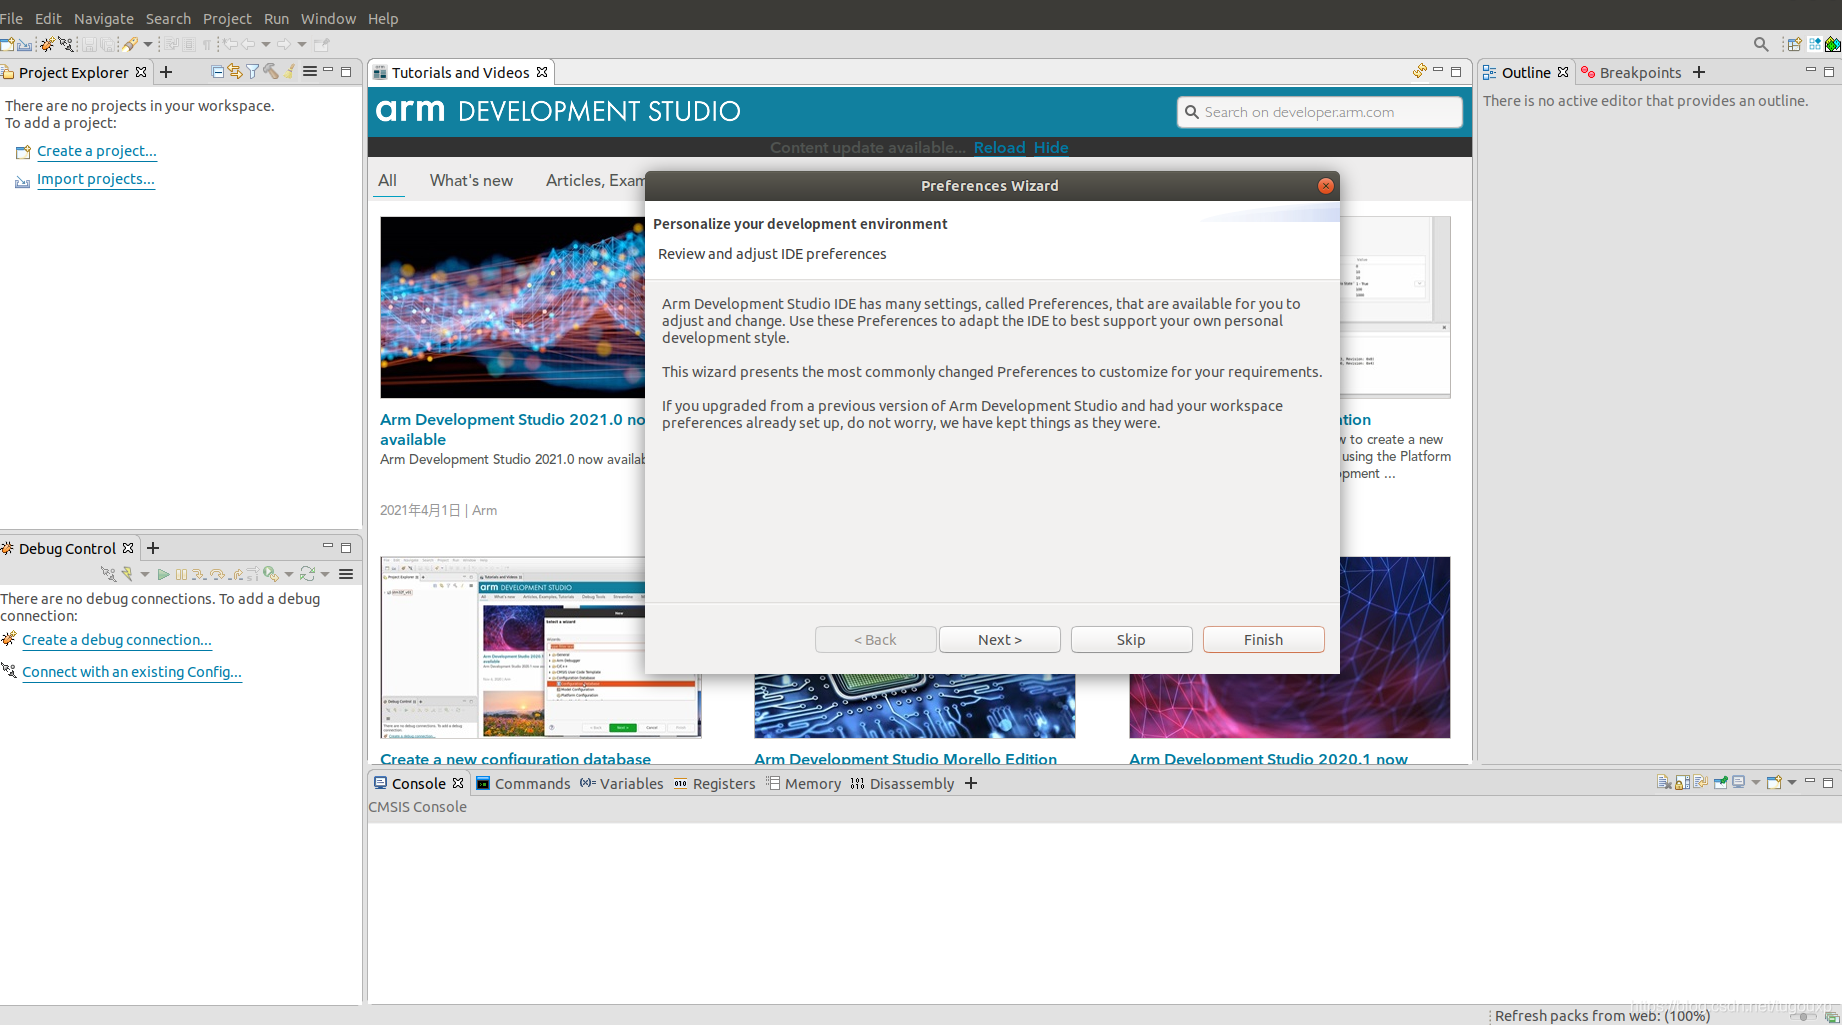1842x1025 pixels.
Task: Open the run-to dropdown in Debug Control
Action: (x=289, y=574)
